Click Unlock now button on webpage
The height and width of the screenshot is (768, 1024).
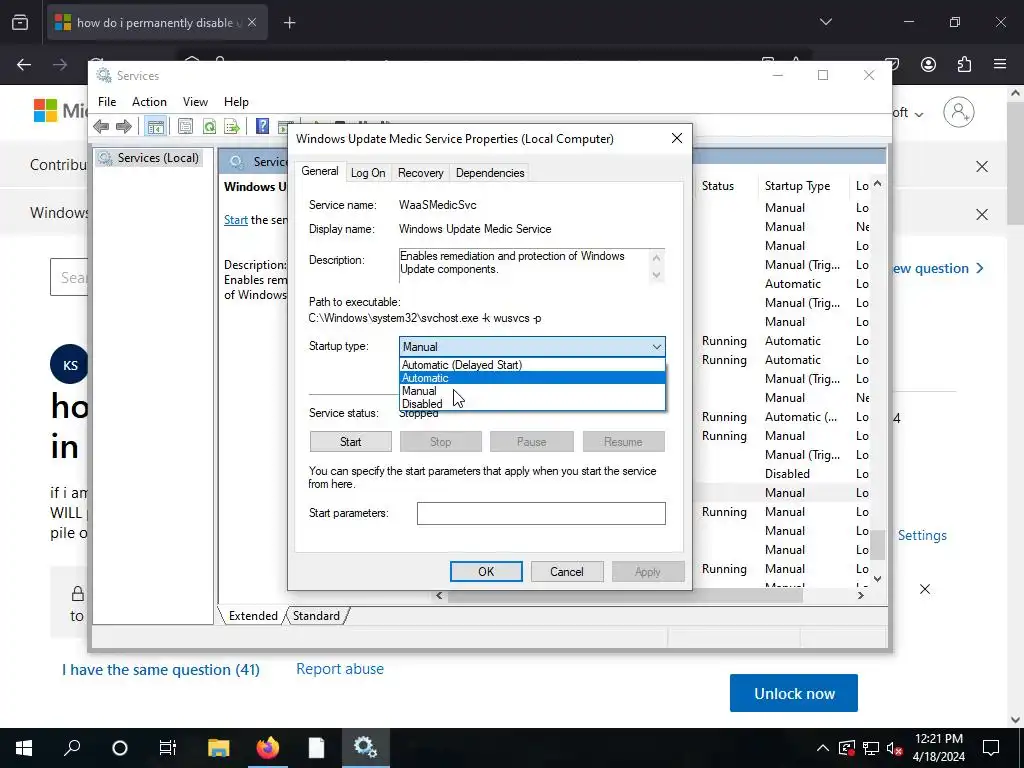pos(794,694)
